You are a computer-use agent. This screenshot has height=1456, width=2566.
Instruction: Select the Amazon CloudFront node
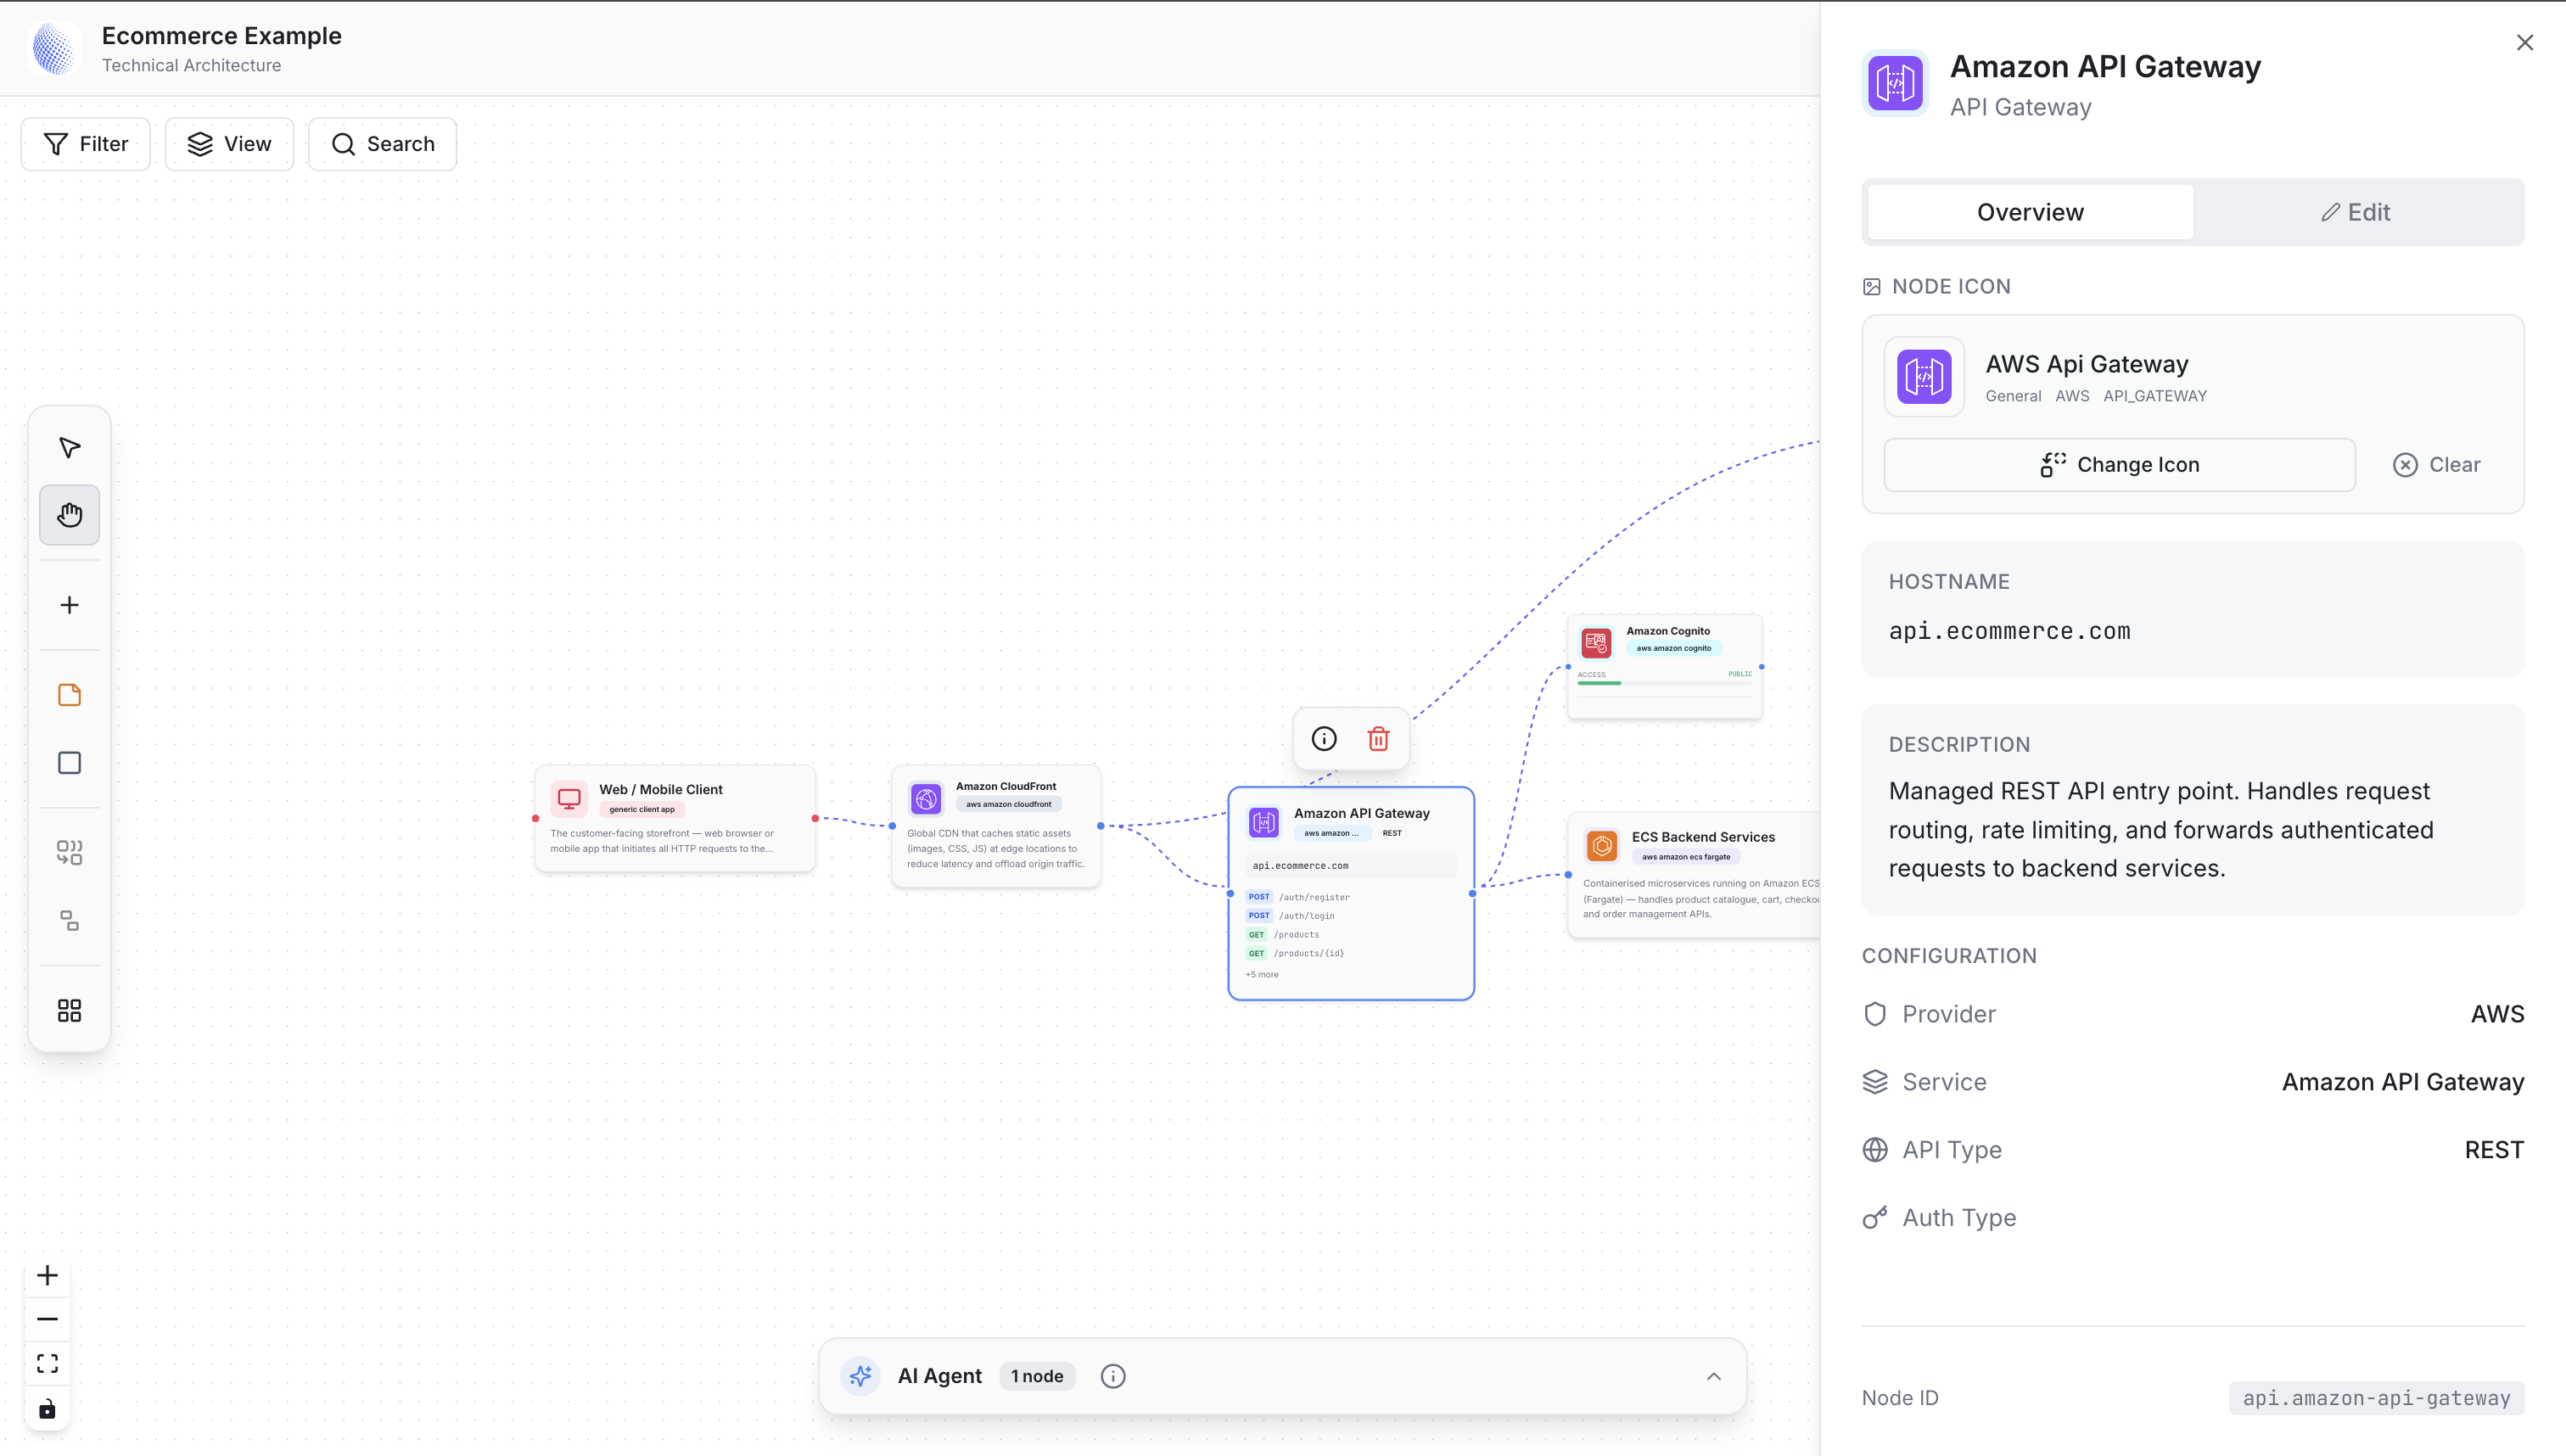pos(996,826)
